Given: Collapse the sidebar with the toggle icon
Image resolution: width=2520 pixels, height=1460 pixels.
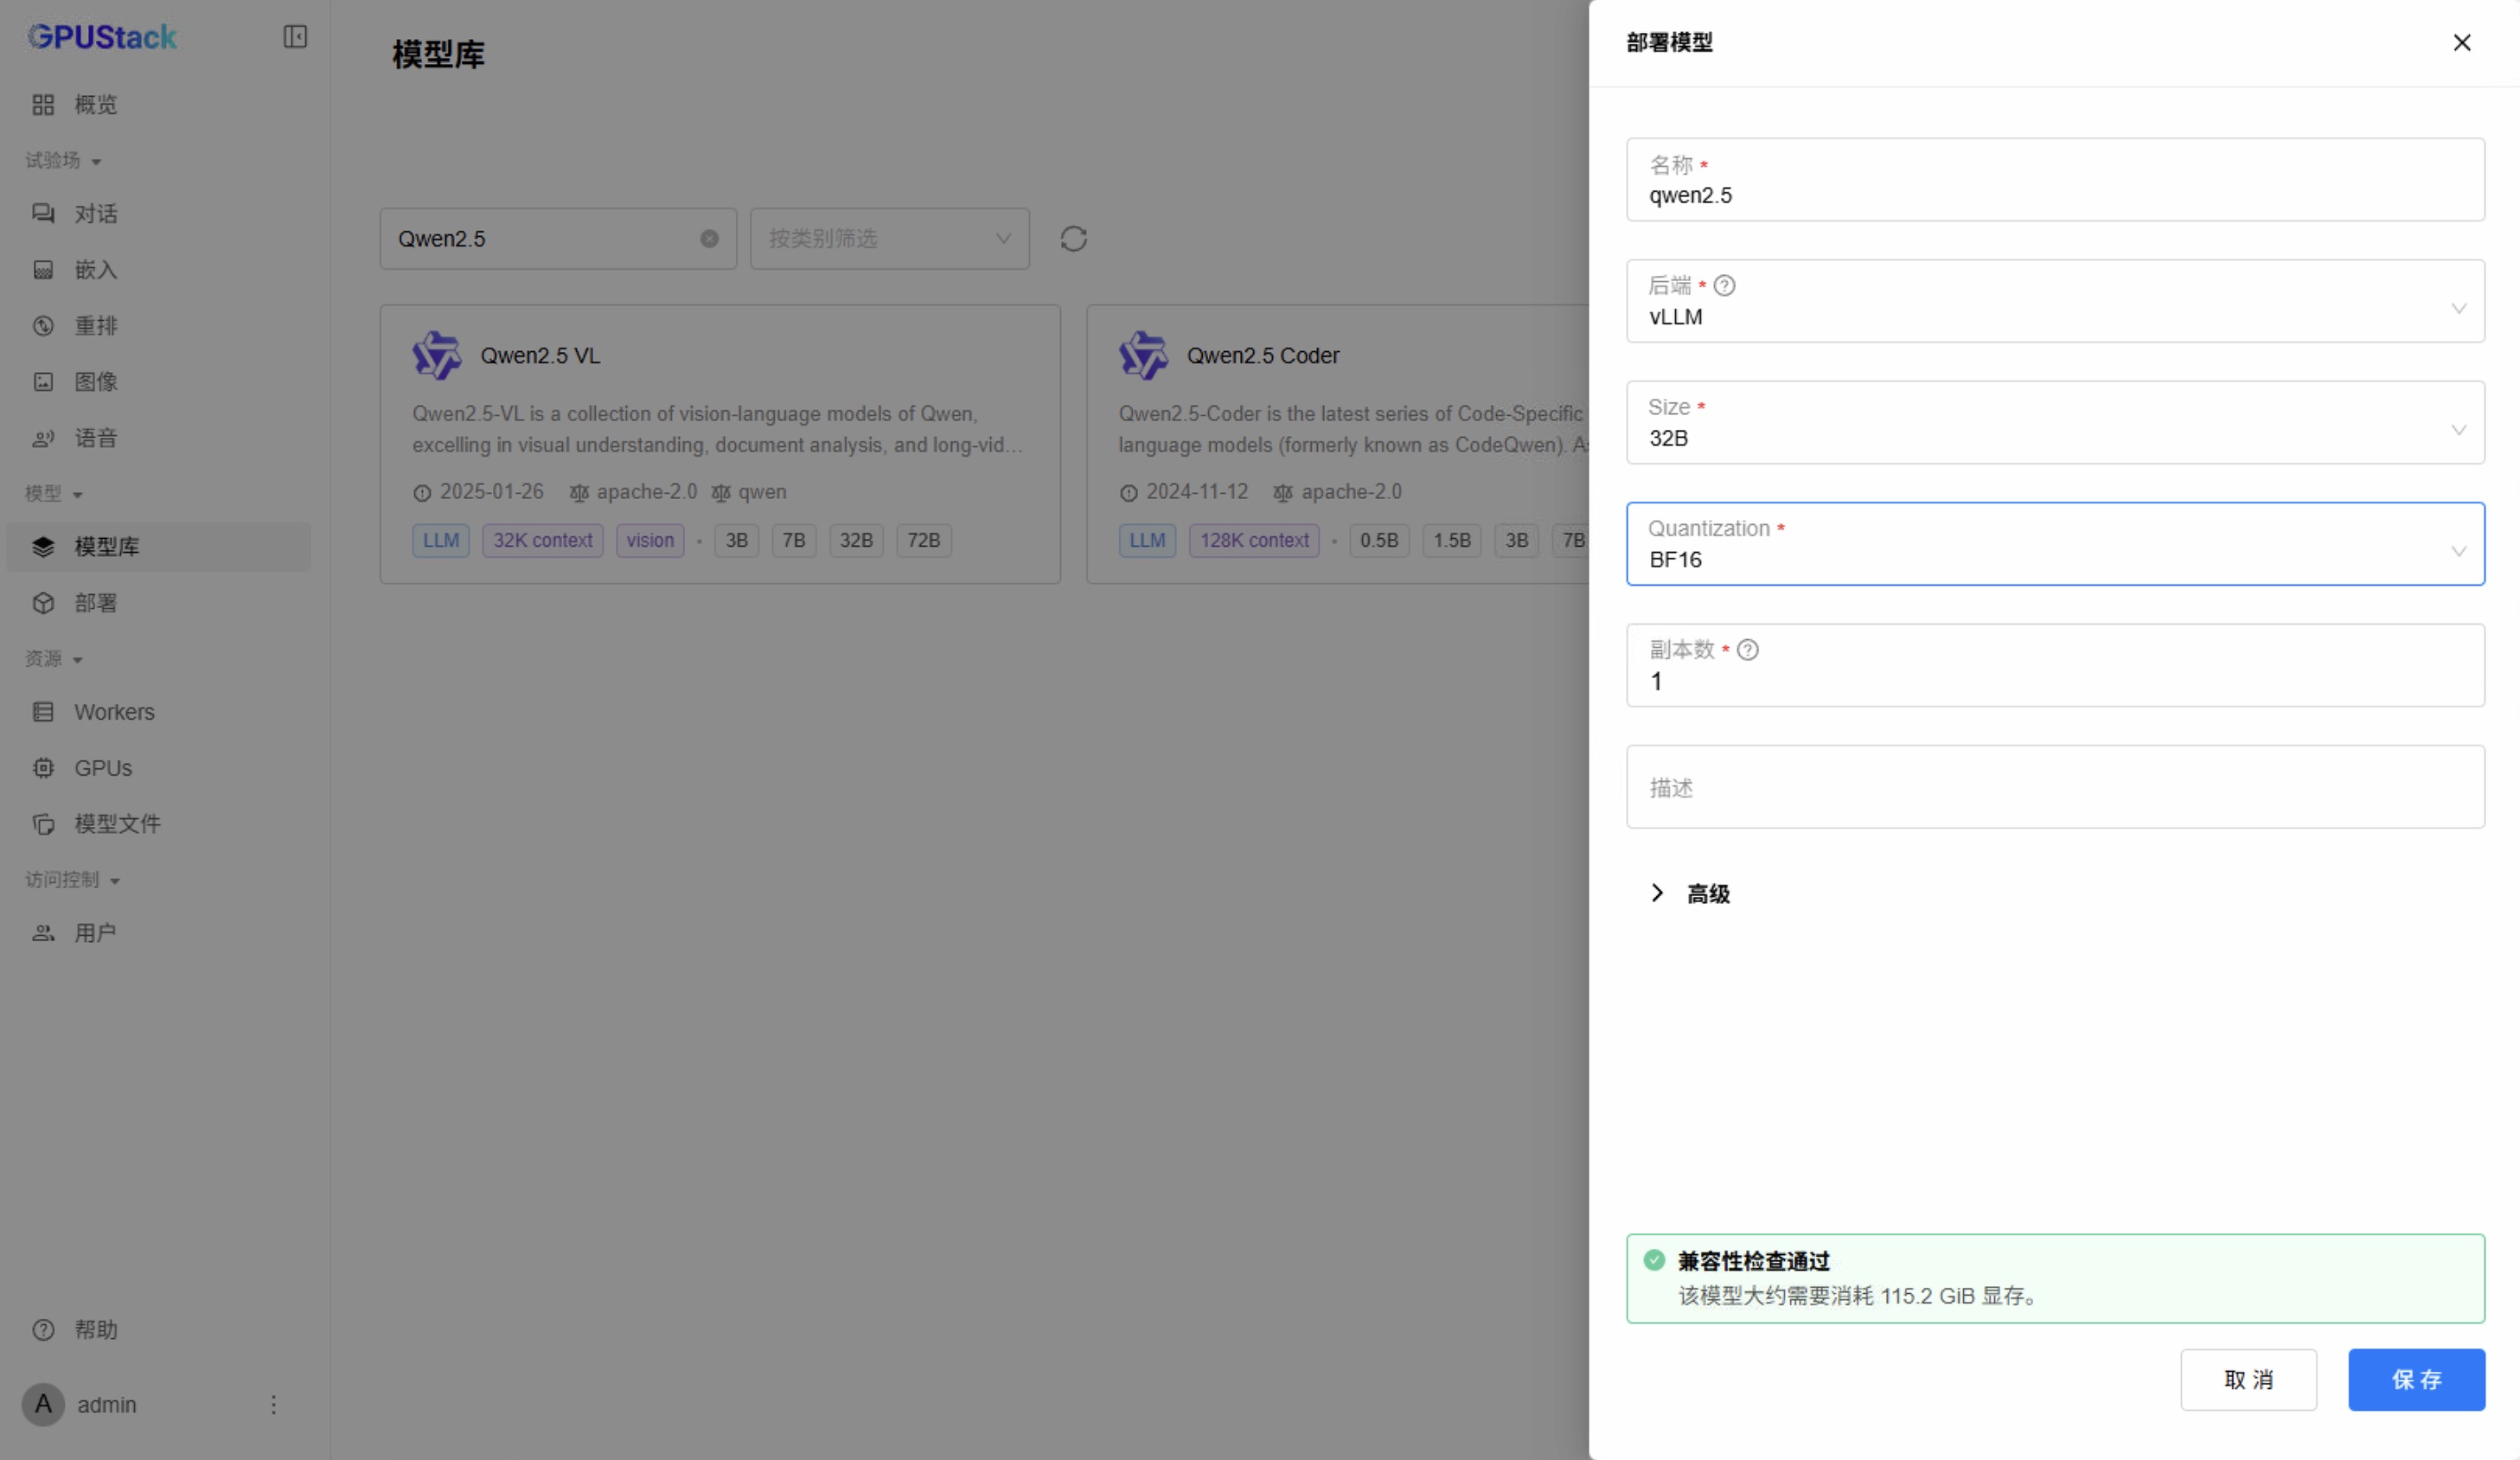Looking at the screenshot, I should [294, 37].
